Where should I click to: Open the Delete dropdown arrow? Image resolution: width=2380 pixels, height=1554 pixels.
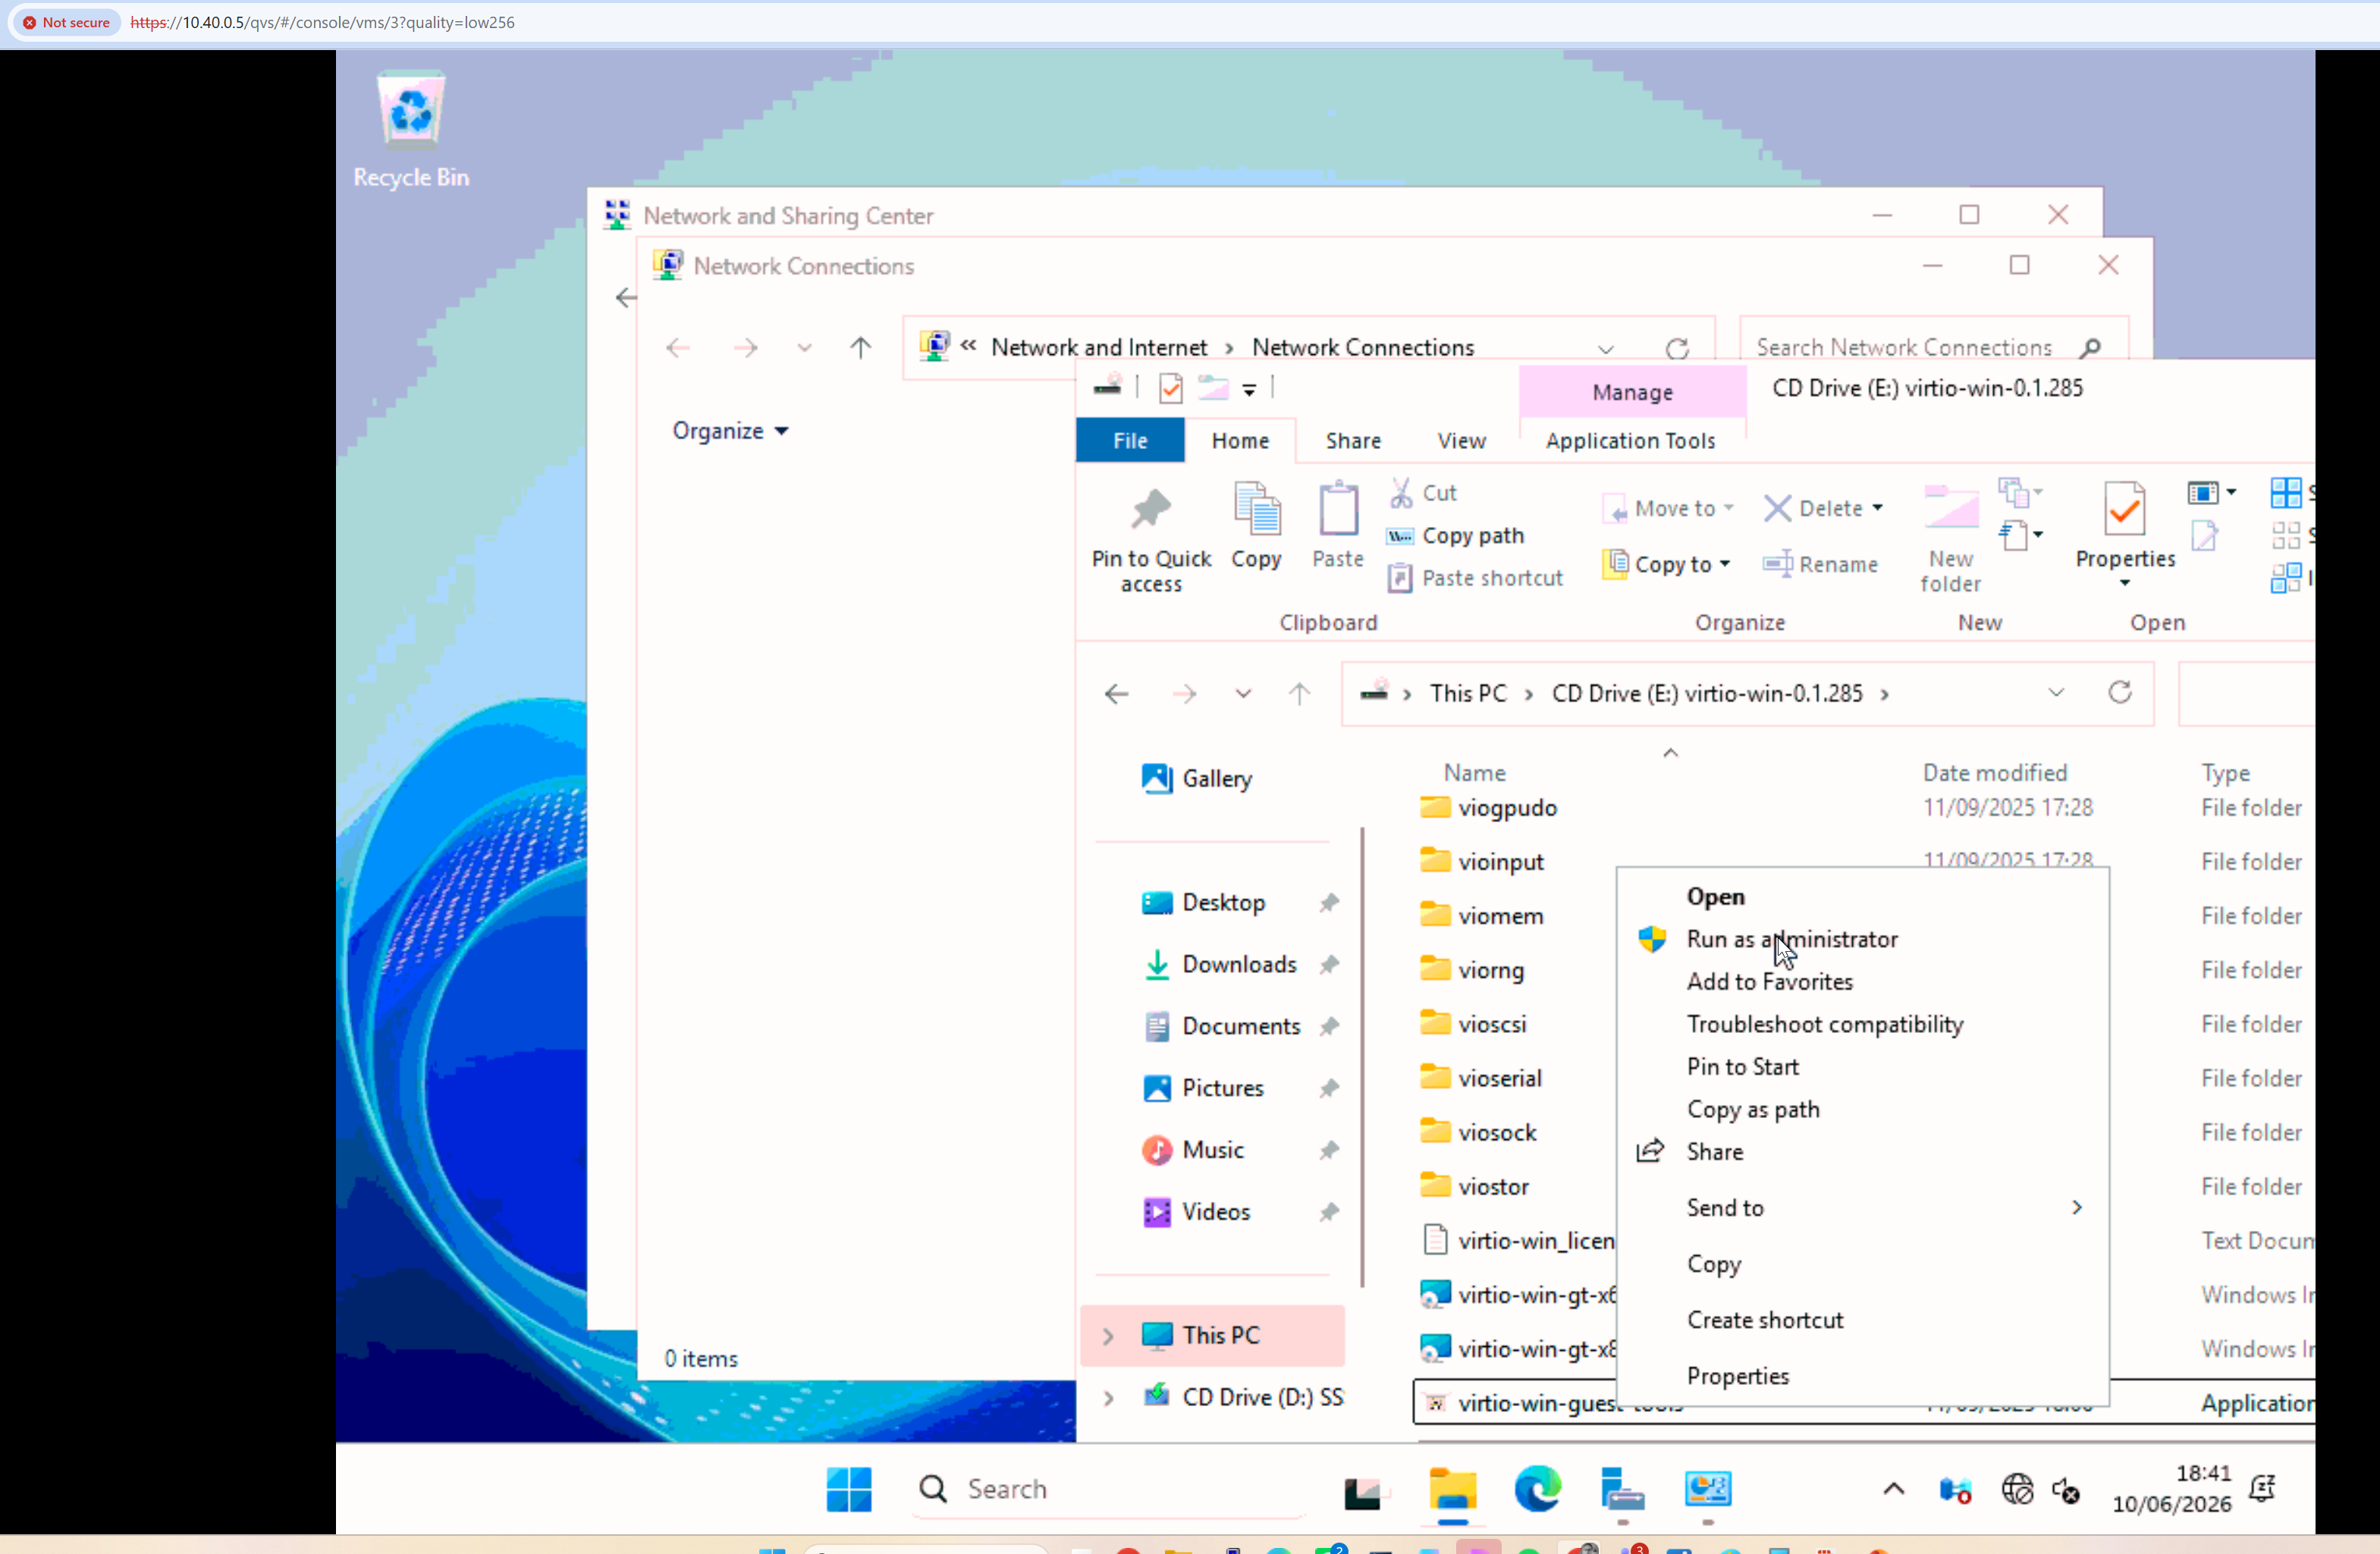[x=1877, y=508]
